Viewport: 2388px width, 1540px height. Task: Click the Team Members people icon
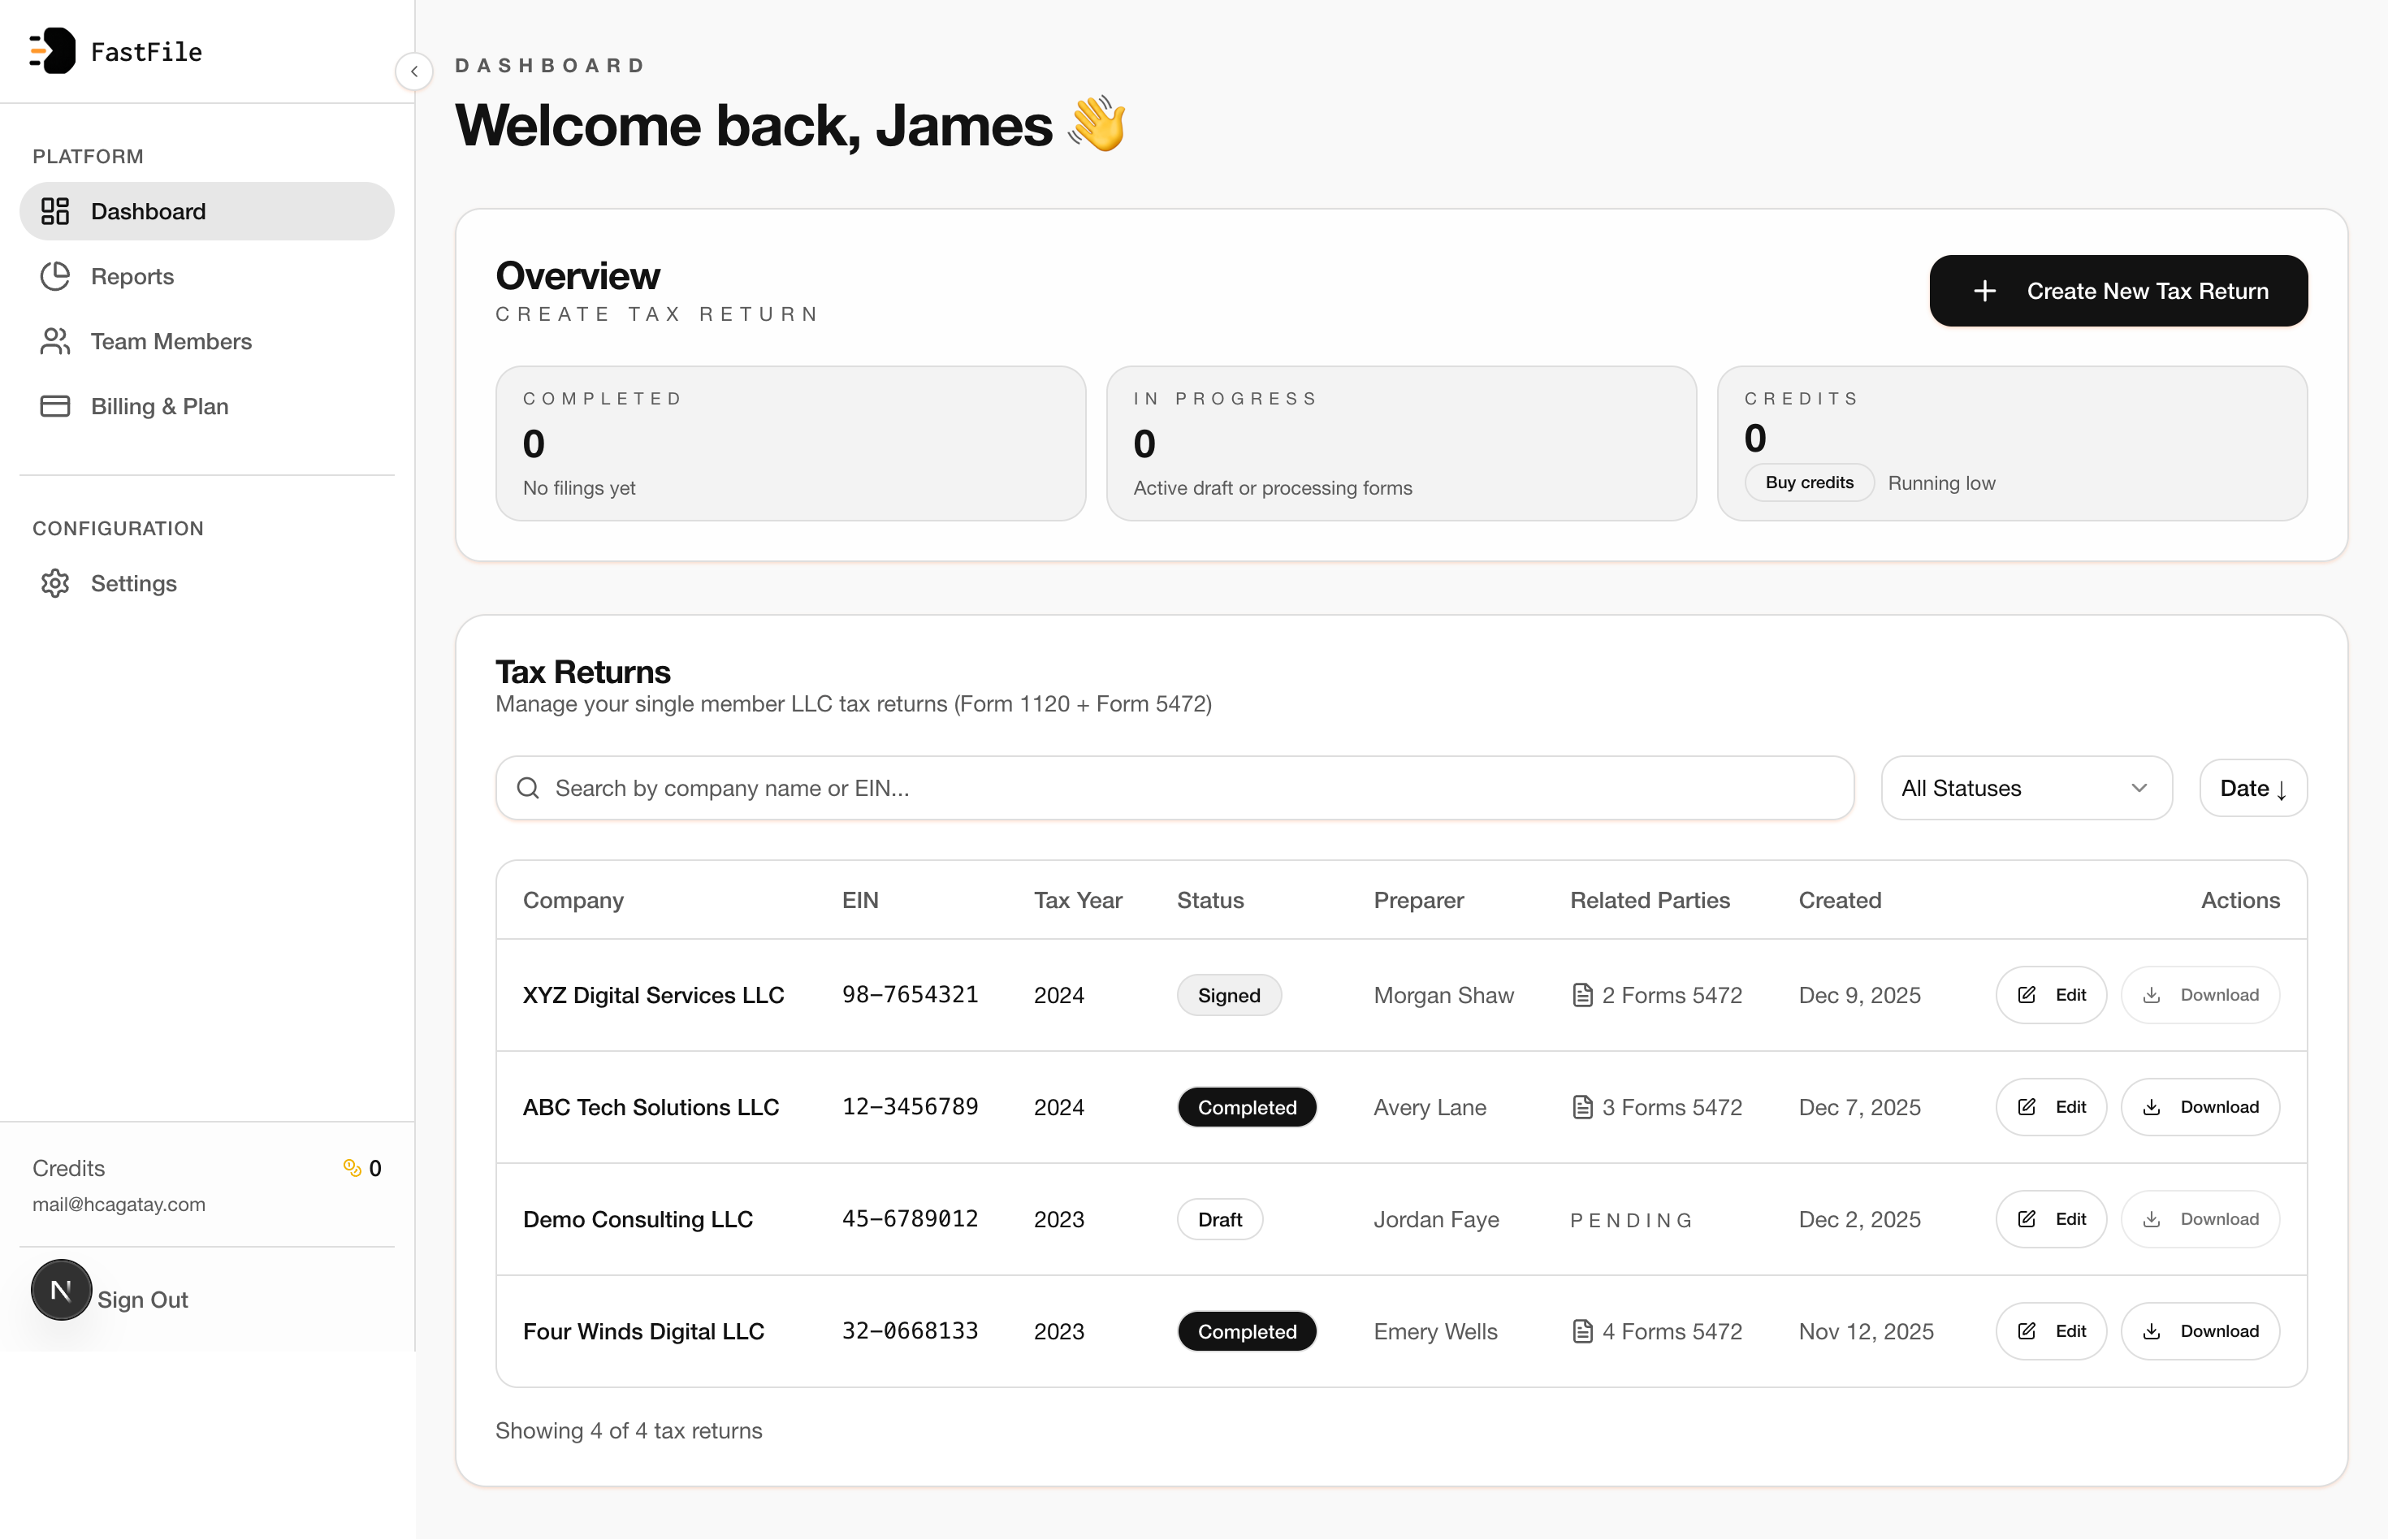[55, 341]
